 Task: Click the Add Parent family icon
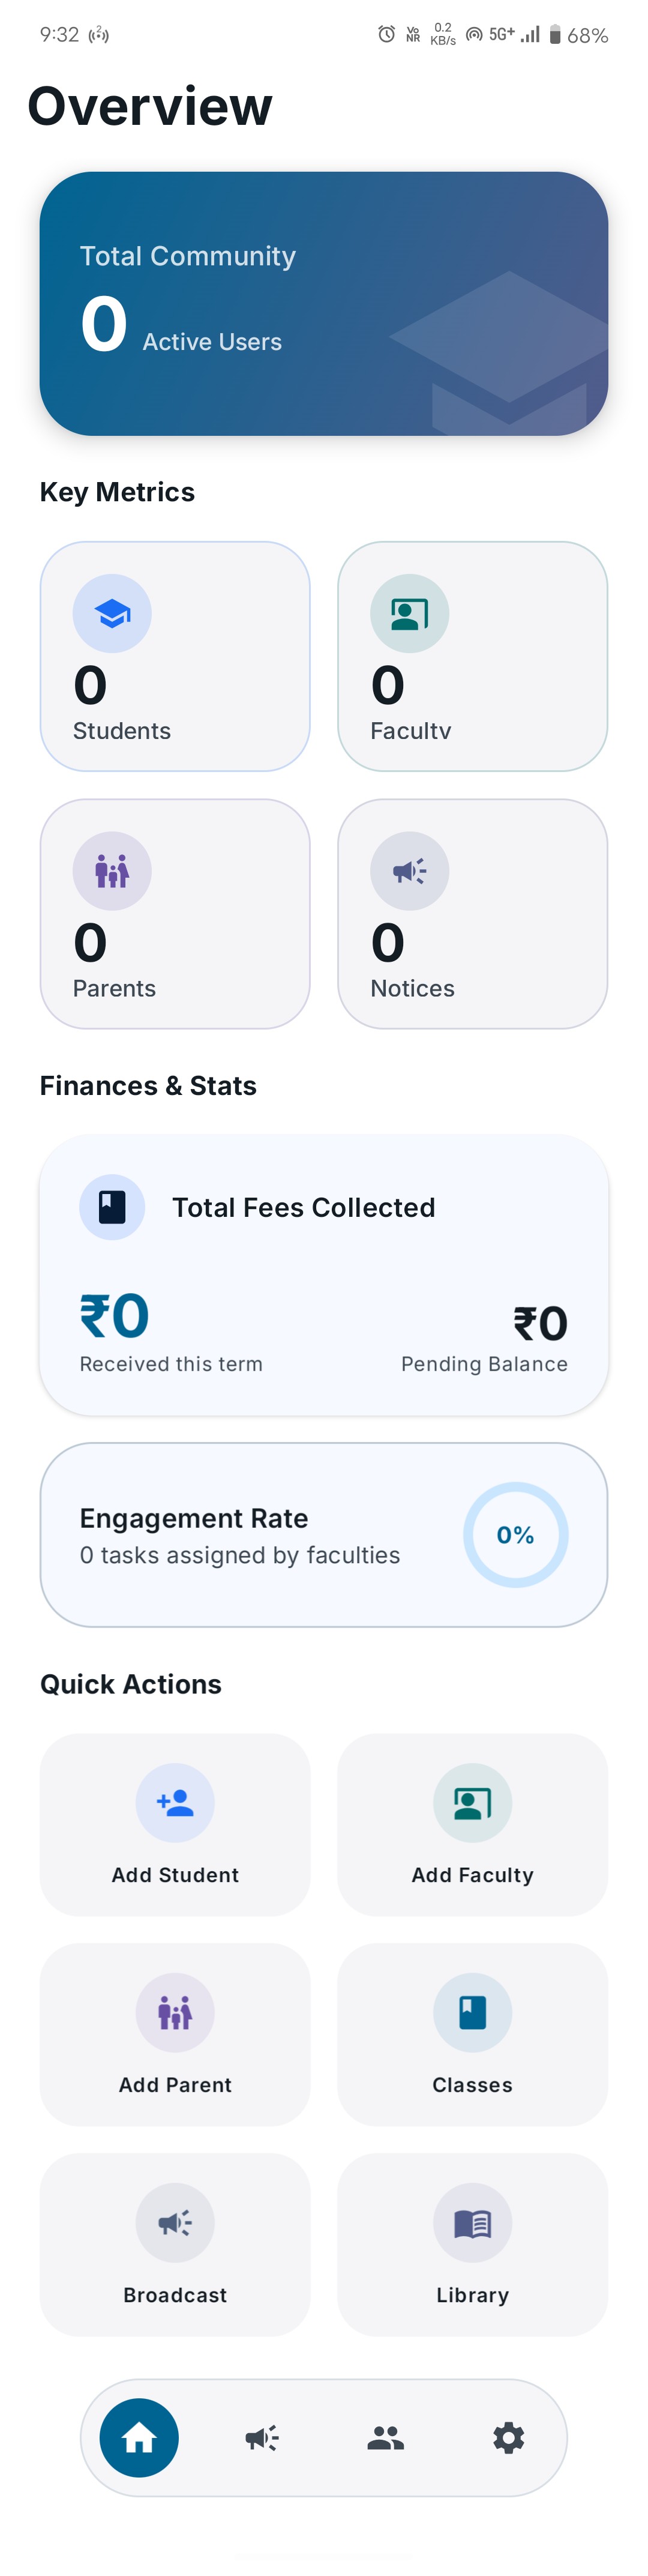click(175, 2013)
